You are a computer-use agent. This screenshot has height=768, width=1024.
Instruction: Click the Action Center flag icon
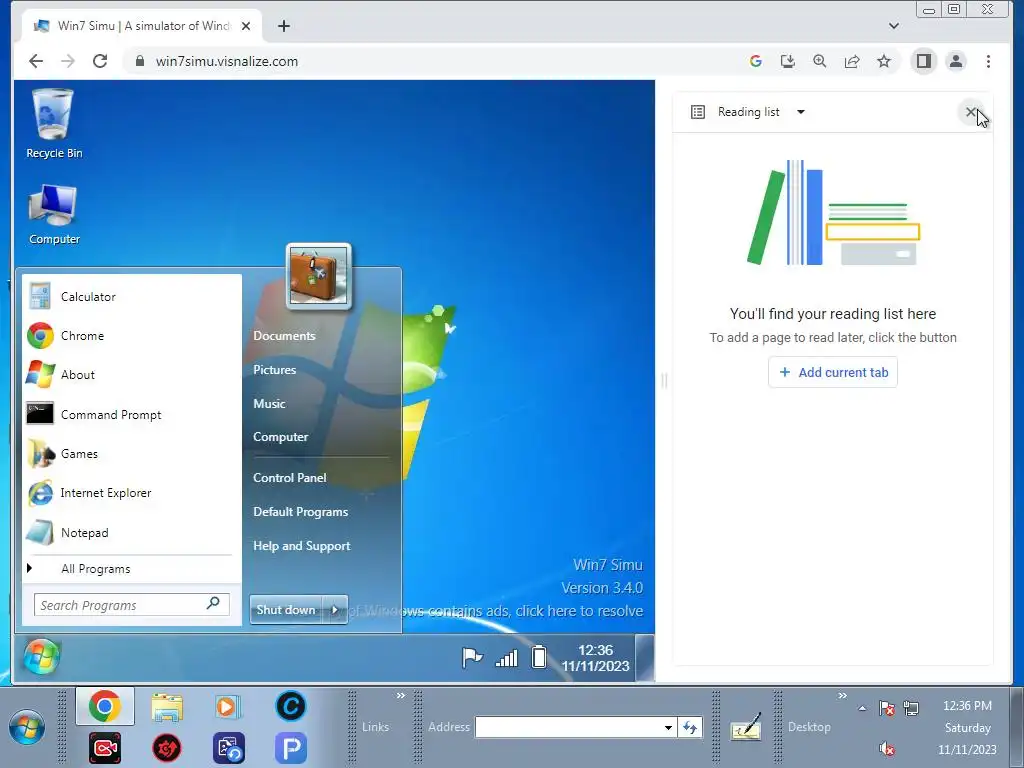(x=472, y=657)
